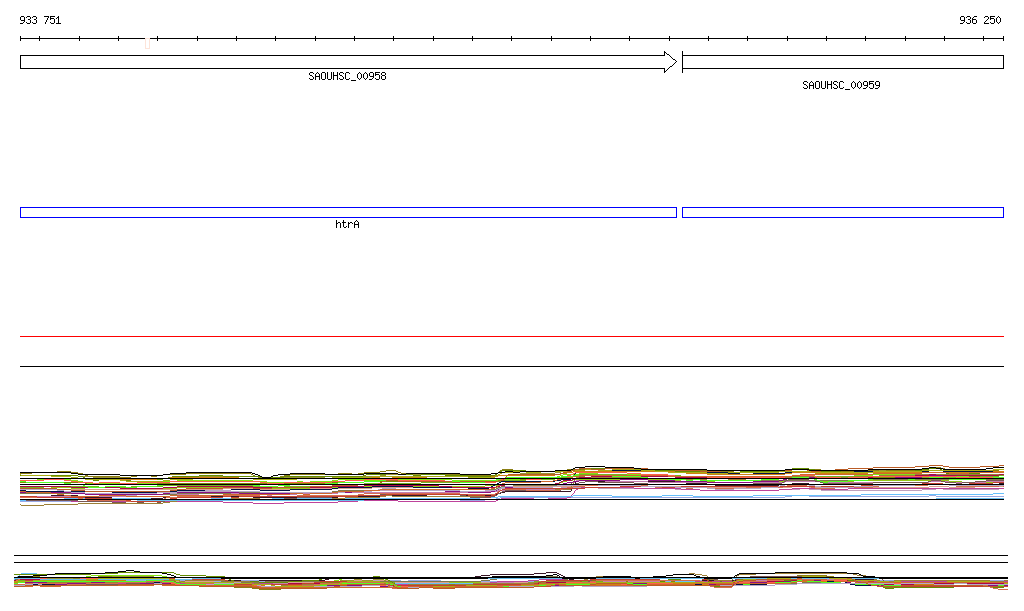The width and height of the screenshot is (1024, 611).
Task: Click the blue box under SAOUHSC_00959
Action: [x=842, y=212]
